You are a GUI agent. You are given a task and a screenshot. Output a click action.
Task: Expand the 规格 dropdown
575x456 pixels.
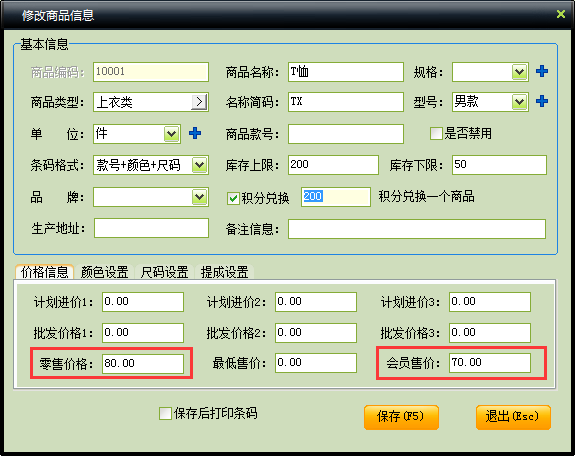point(519,72)
